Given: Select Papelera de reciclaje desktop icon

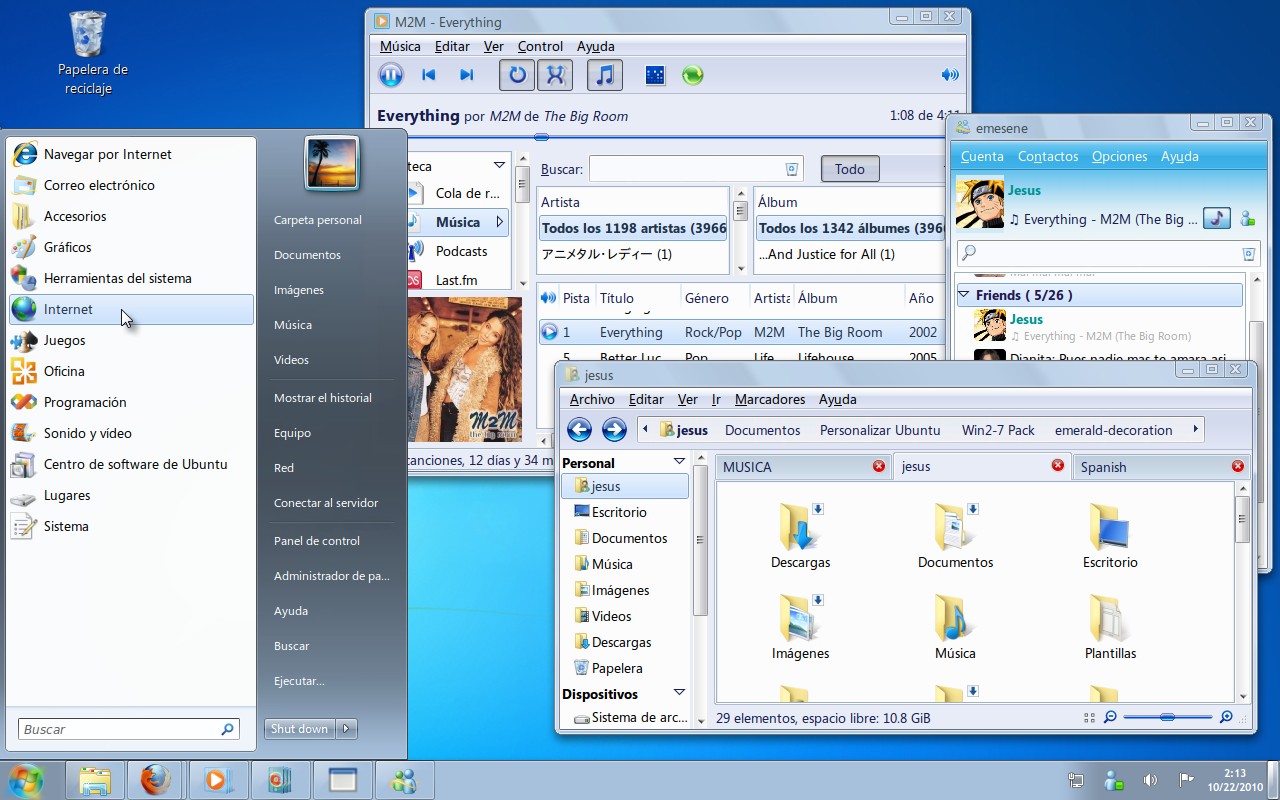Looking at the screenshot, I should (88, 52).
